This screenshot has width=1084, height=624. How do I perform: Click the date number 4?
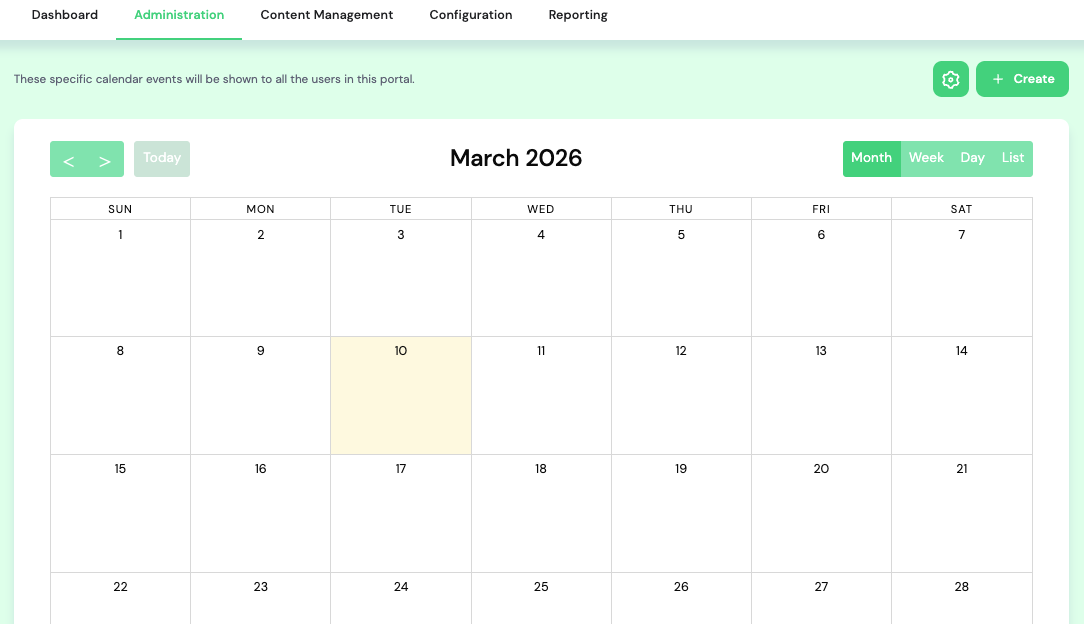point(541,235)
